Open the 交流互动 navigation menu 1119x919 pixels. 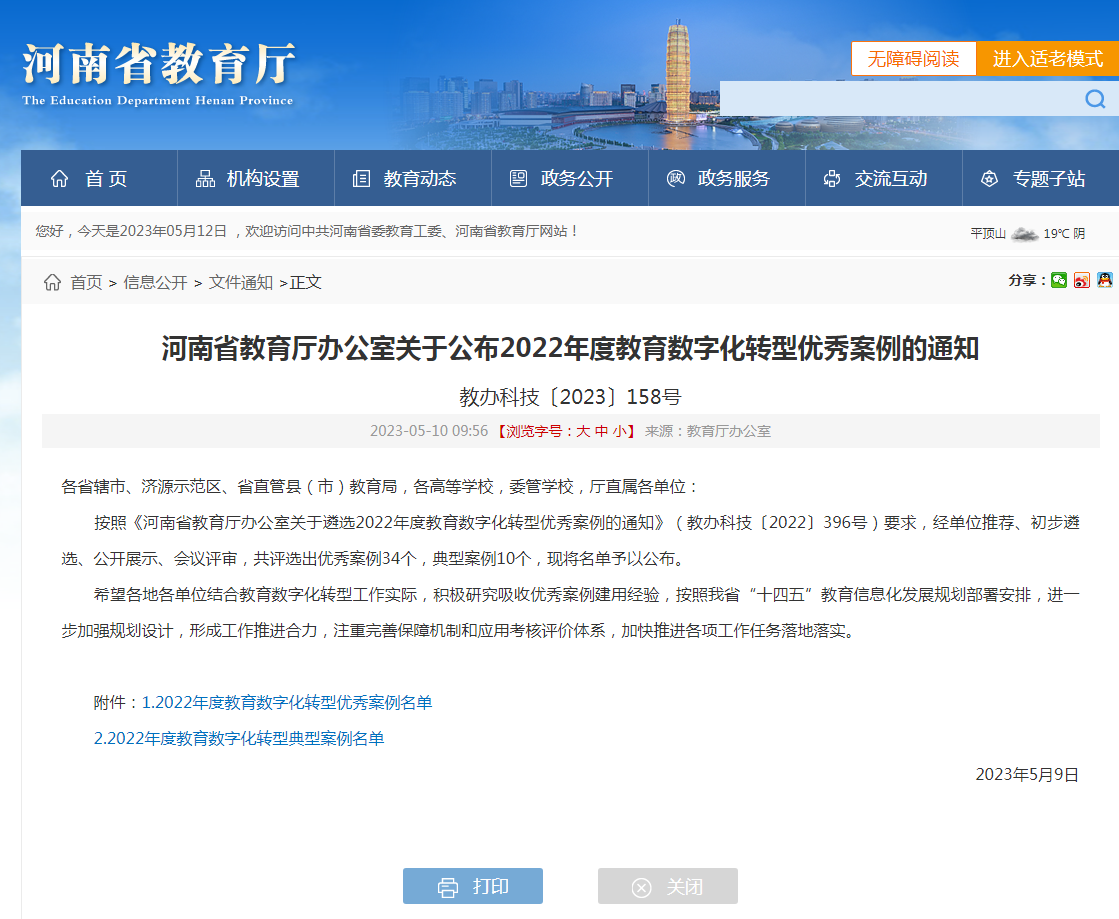click(x=883, y=178)
